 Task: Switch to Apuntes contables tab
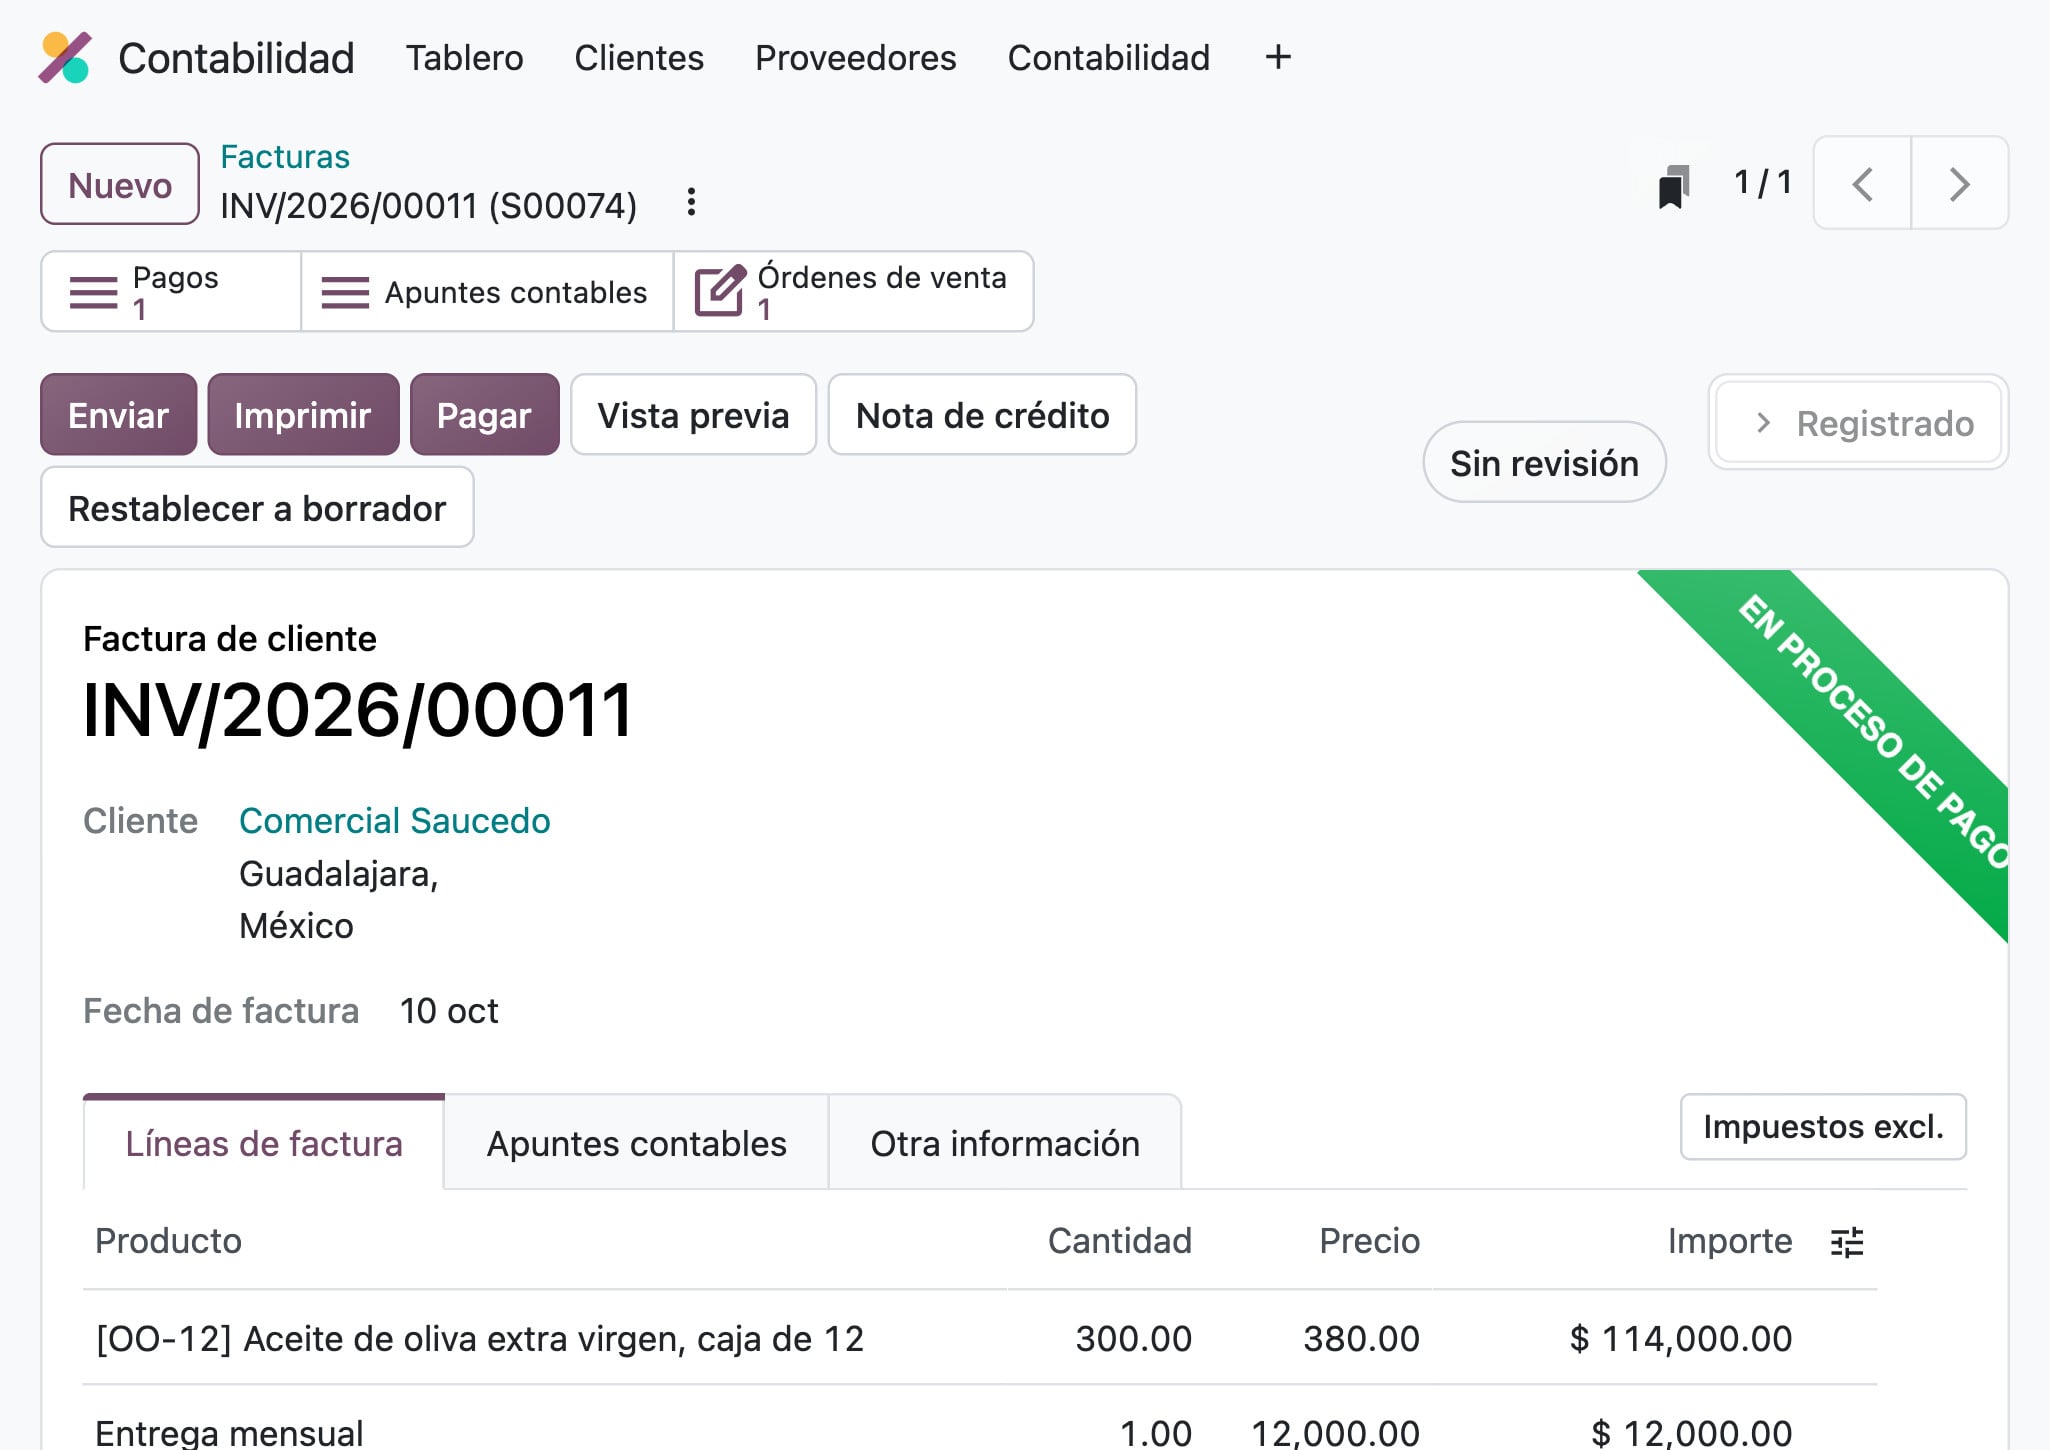(x=636, y=1143)
